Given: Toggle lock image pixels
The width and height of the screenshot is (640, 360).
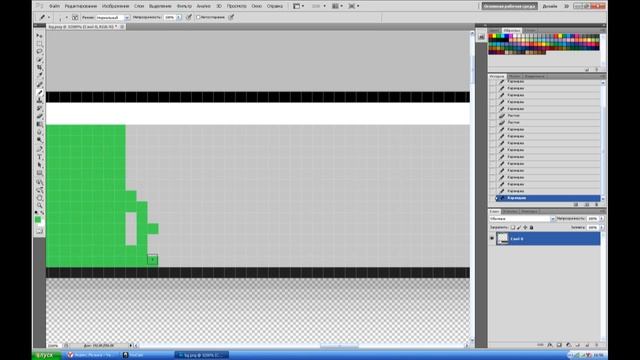Looking at the screenshot, I should point(519,227).
